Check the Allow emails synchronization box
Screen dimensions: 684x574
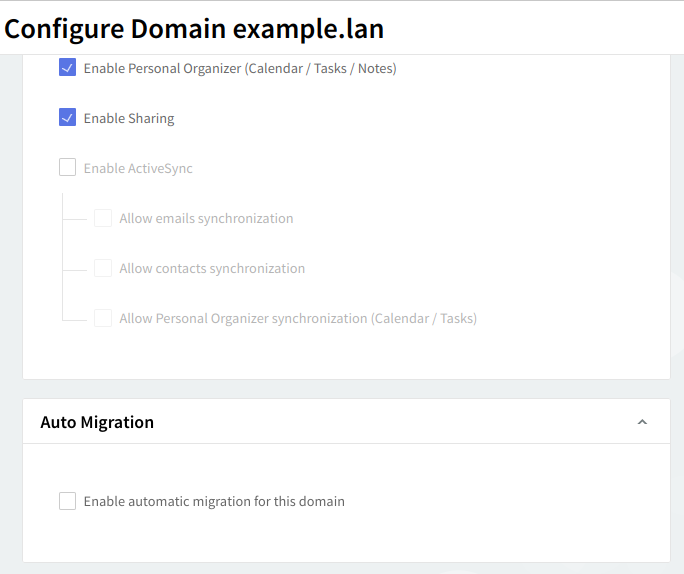[103, 218]
